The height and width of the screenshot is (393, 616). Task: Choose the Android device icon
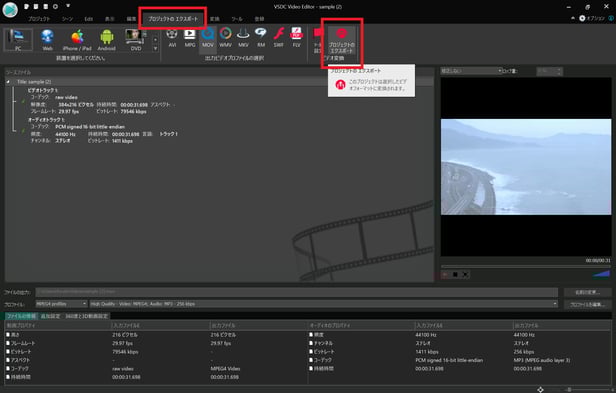(x=106, y=39)
